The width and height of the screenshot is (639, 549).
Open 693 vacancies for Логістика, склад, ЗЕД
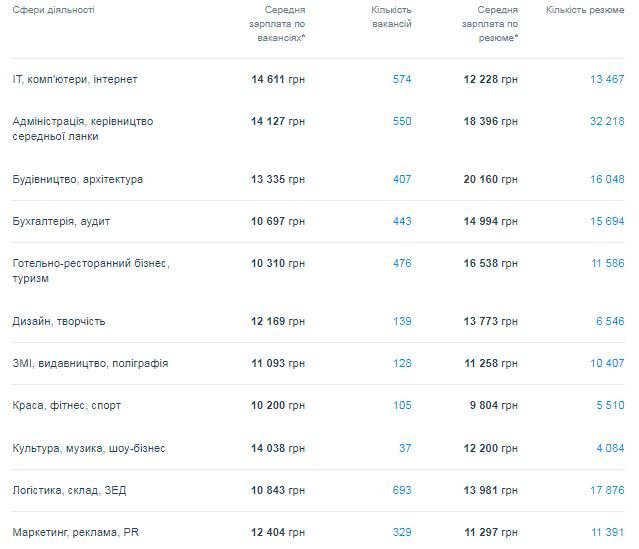coord(402,489)
